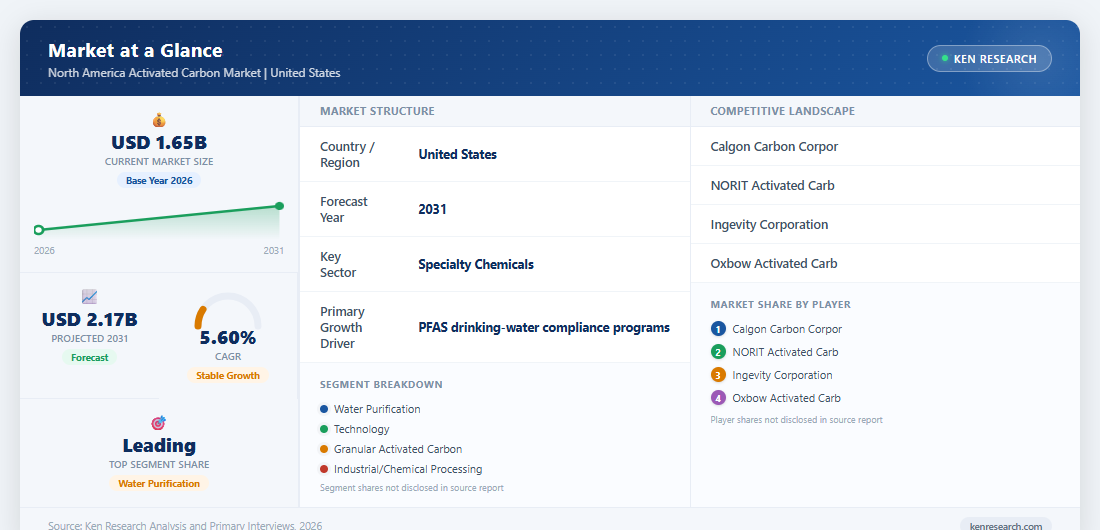Screen dimensions: 1100x530
Task: Click the numbered badge 2 for NORIT
Action: [718, 352]
